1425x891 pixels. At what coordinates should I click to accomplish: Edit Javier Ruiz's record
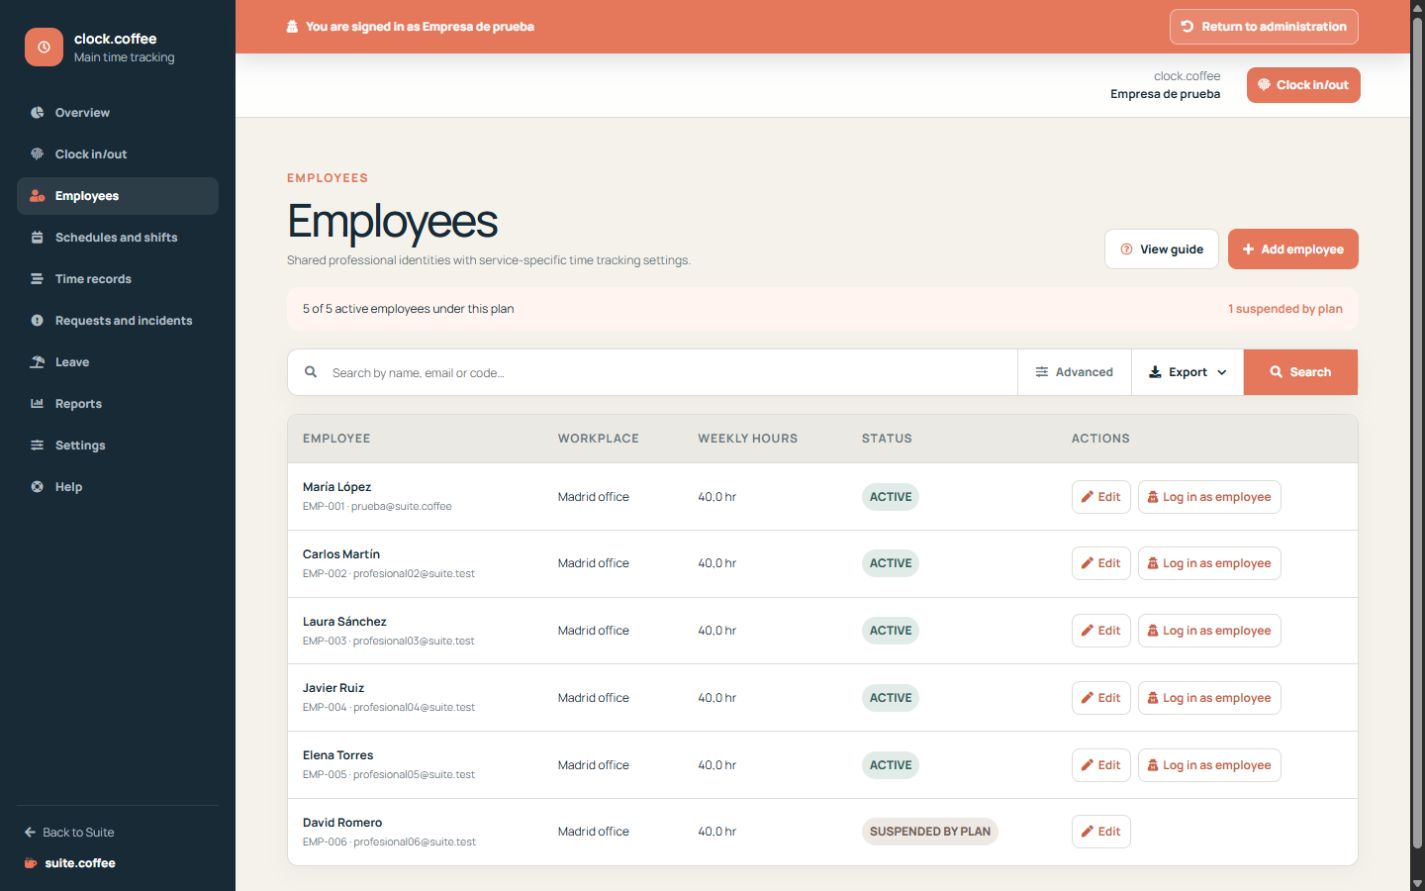(1101, 698)
